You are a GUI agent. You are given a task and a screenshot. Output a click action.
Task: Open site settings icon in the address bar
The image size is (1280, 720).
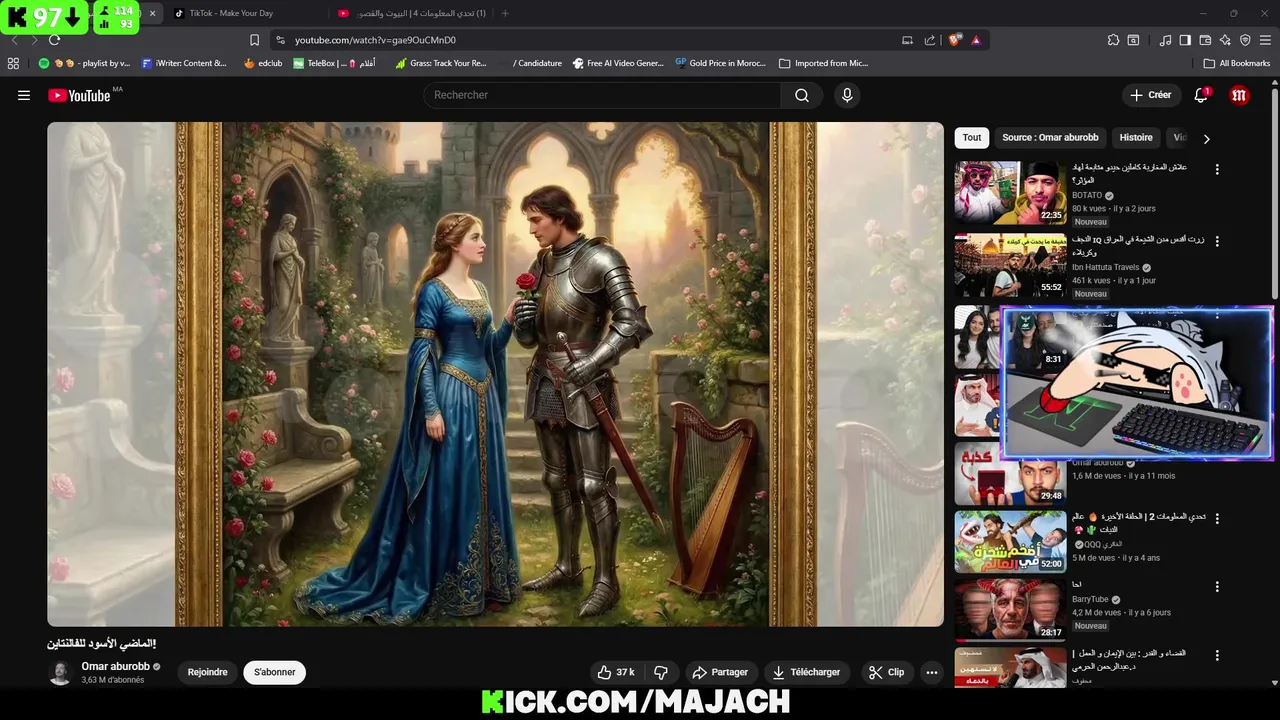tap(280, 40)
